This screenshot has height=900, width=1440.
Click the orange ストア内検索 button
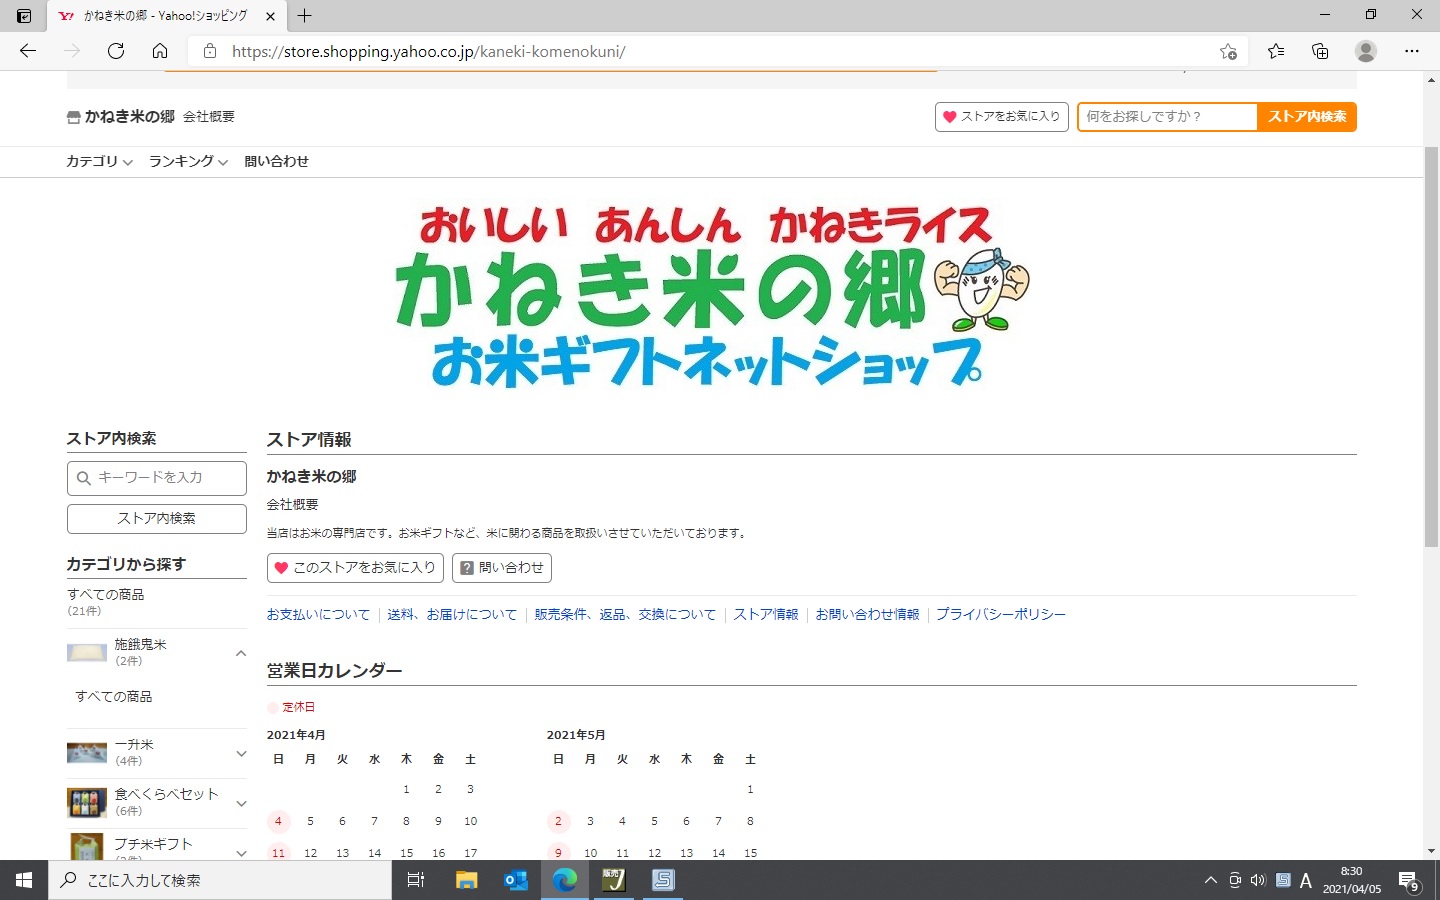coord(1306,117)
